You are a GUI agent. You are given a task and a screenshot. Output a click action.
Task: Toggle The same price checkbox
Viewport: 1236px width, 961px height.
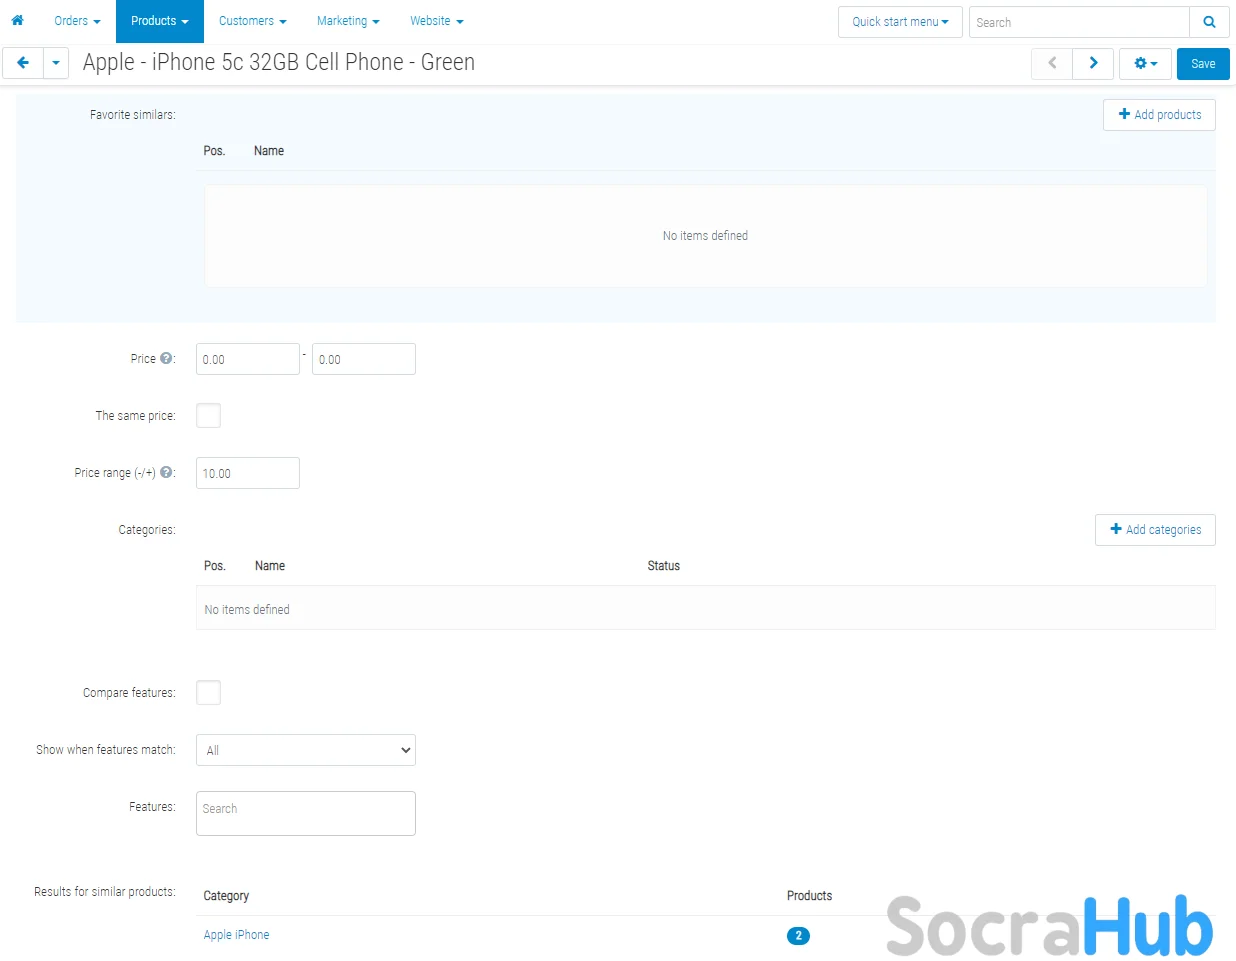(x=208, y=415)
